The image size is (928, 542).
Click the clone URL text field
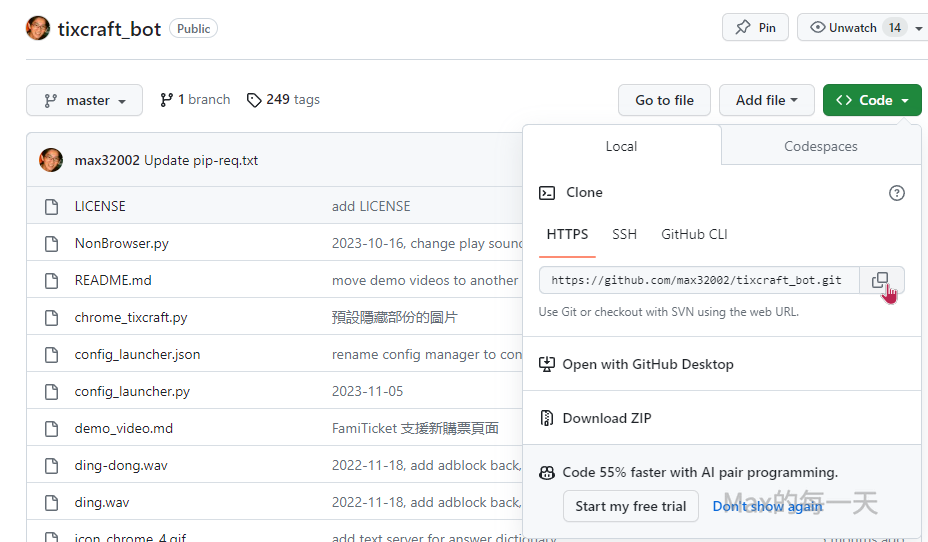coord(697,280)
